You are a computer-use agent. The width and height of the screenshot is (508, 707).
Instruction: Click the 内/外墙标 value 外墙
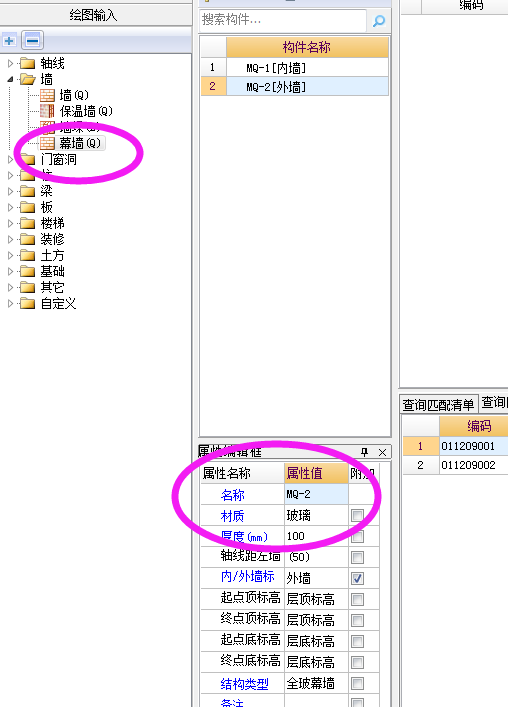(x=316, y=578)
